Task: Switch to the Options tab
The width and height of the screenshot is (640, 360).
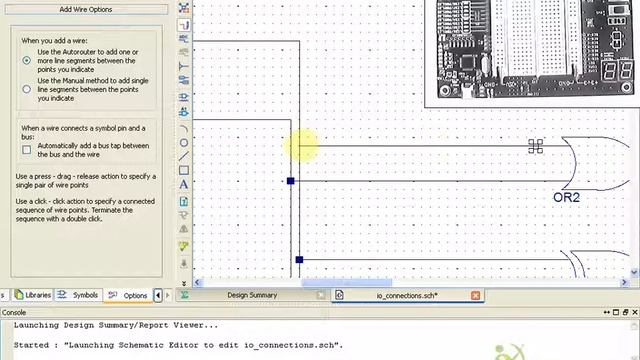Action: (127, 295)
